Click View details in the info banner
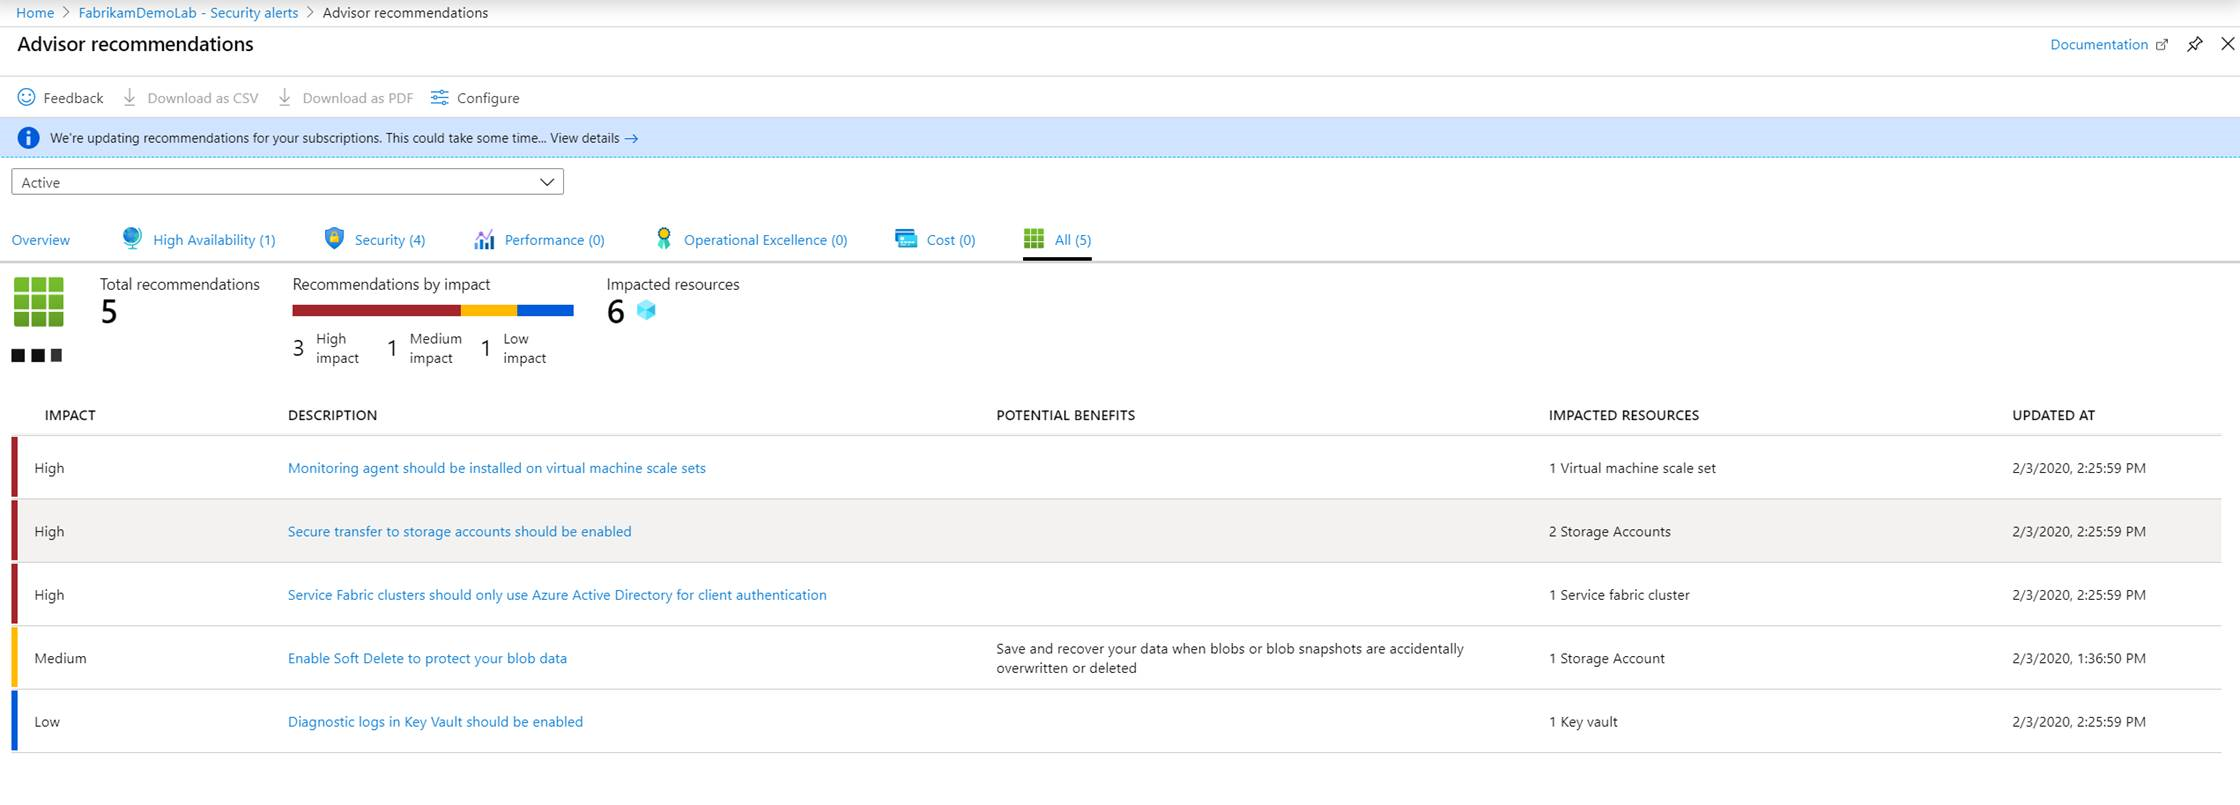 (594, 138)
